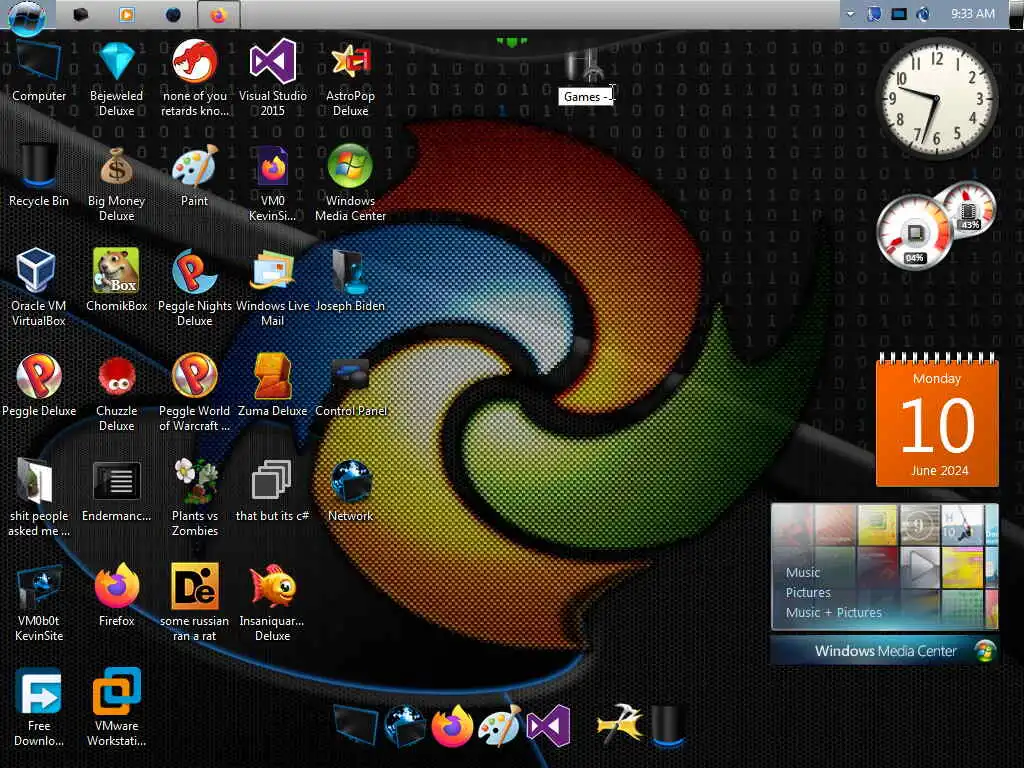The image size is (1024, 768).
Task: Select Music + Pictures in gadget
Action: point(833,613)
